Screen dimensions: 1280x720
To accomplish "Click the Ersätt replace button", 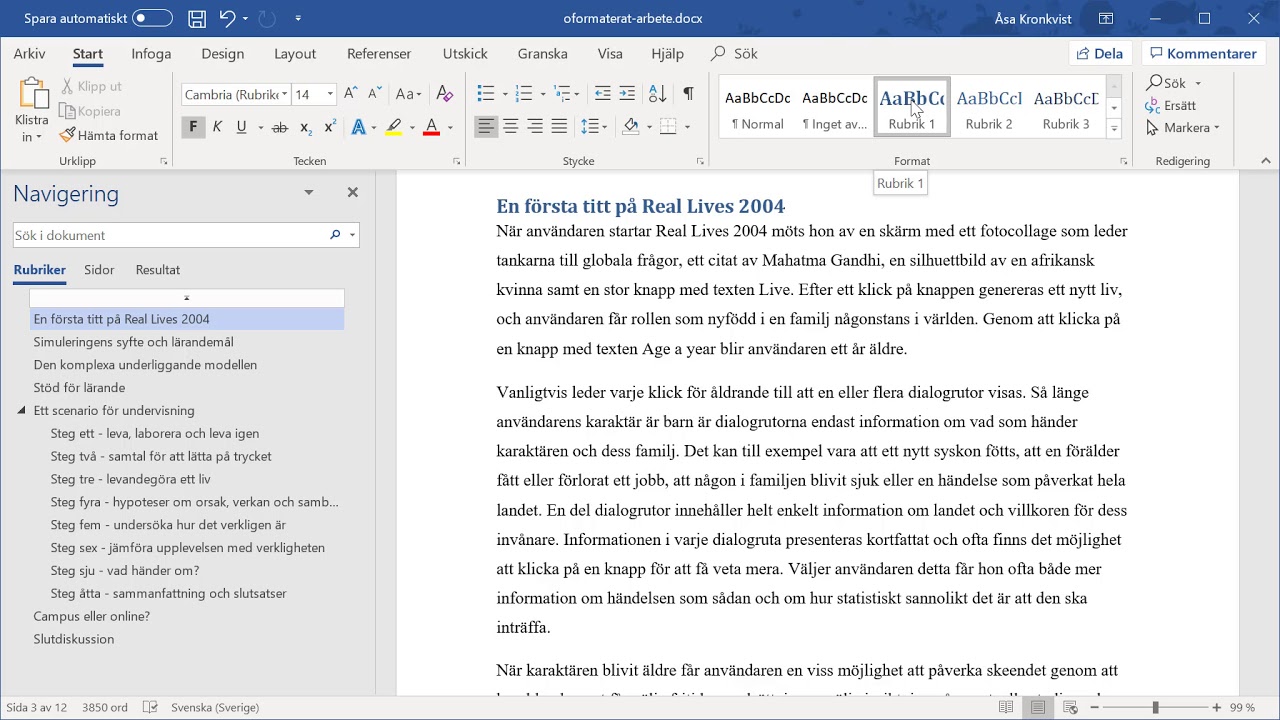I will 1171,105.
